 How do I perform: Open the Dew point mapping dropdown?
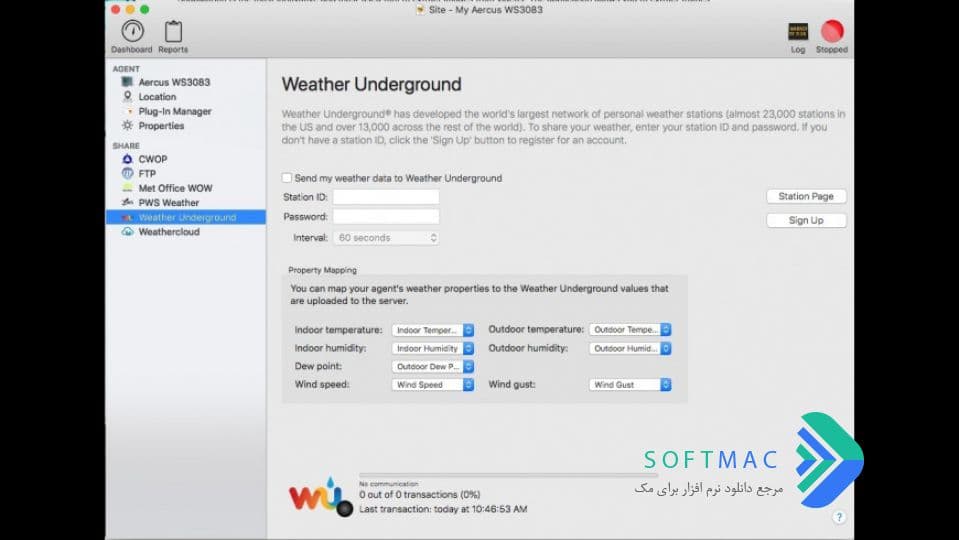[x=433, y=366]
